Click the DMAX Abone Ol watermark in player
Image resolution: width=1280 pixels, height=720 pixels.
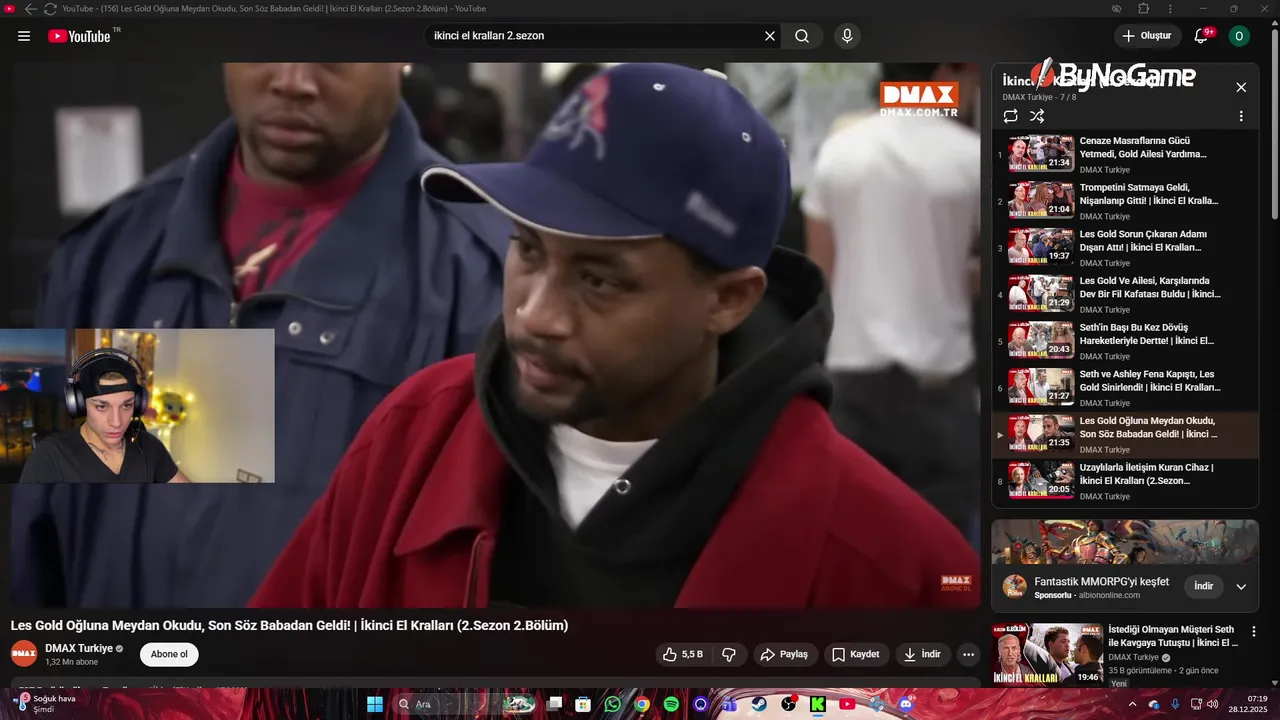(x=956, y=583)
